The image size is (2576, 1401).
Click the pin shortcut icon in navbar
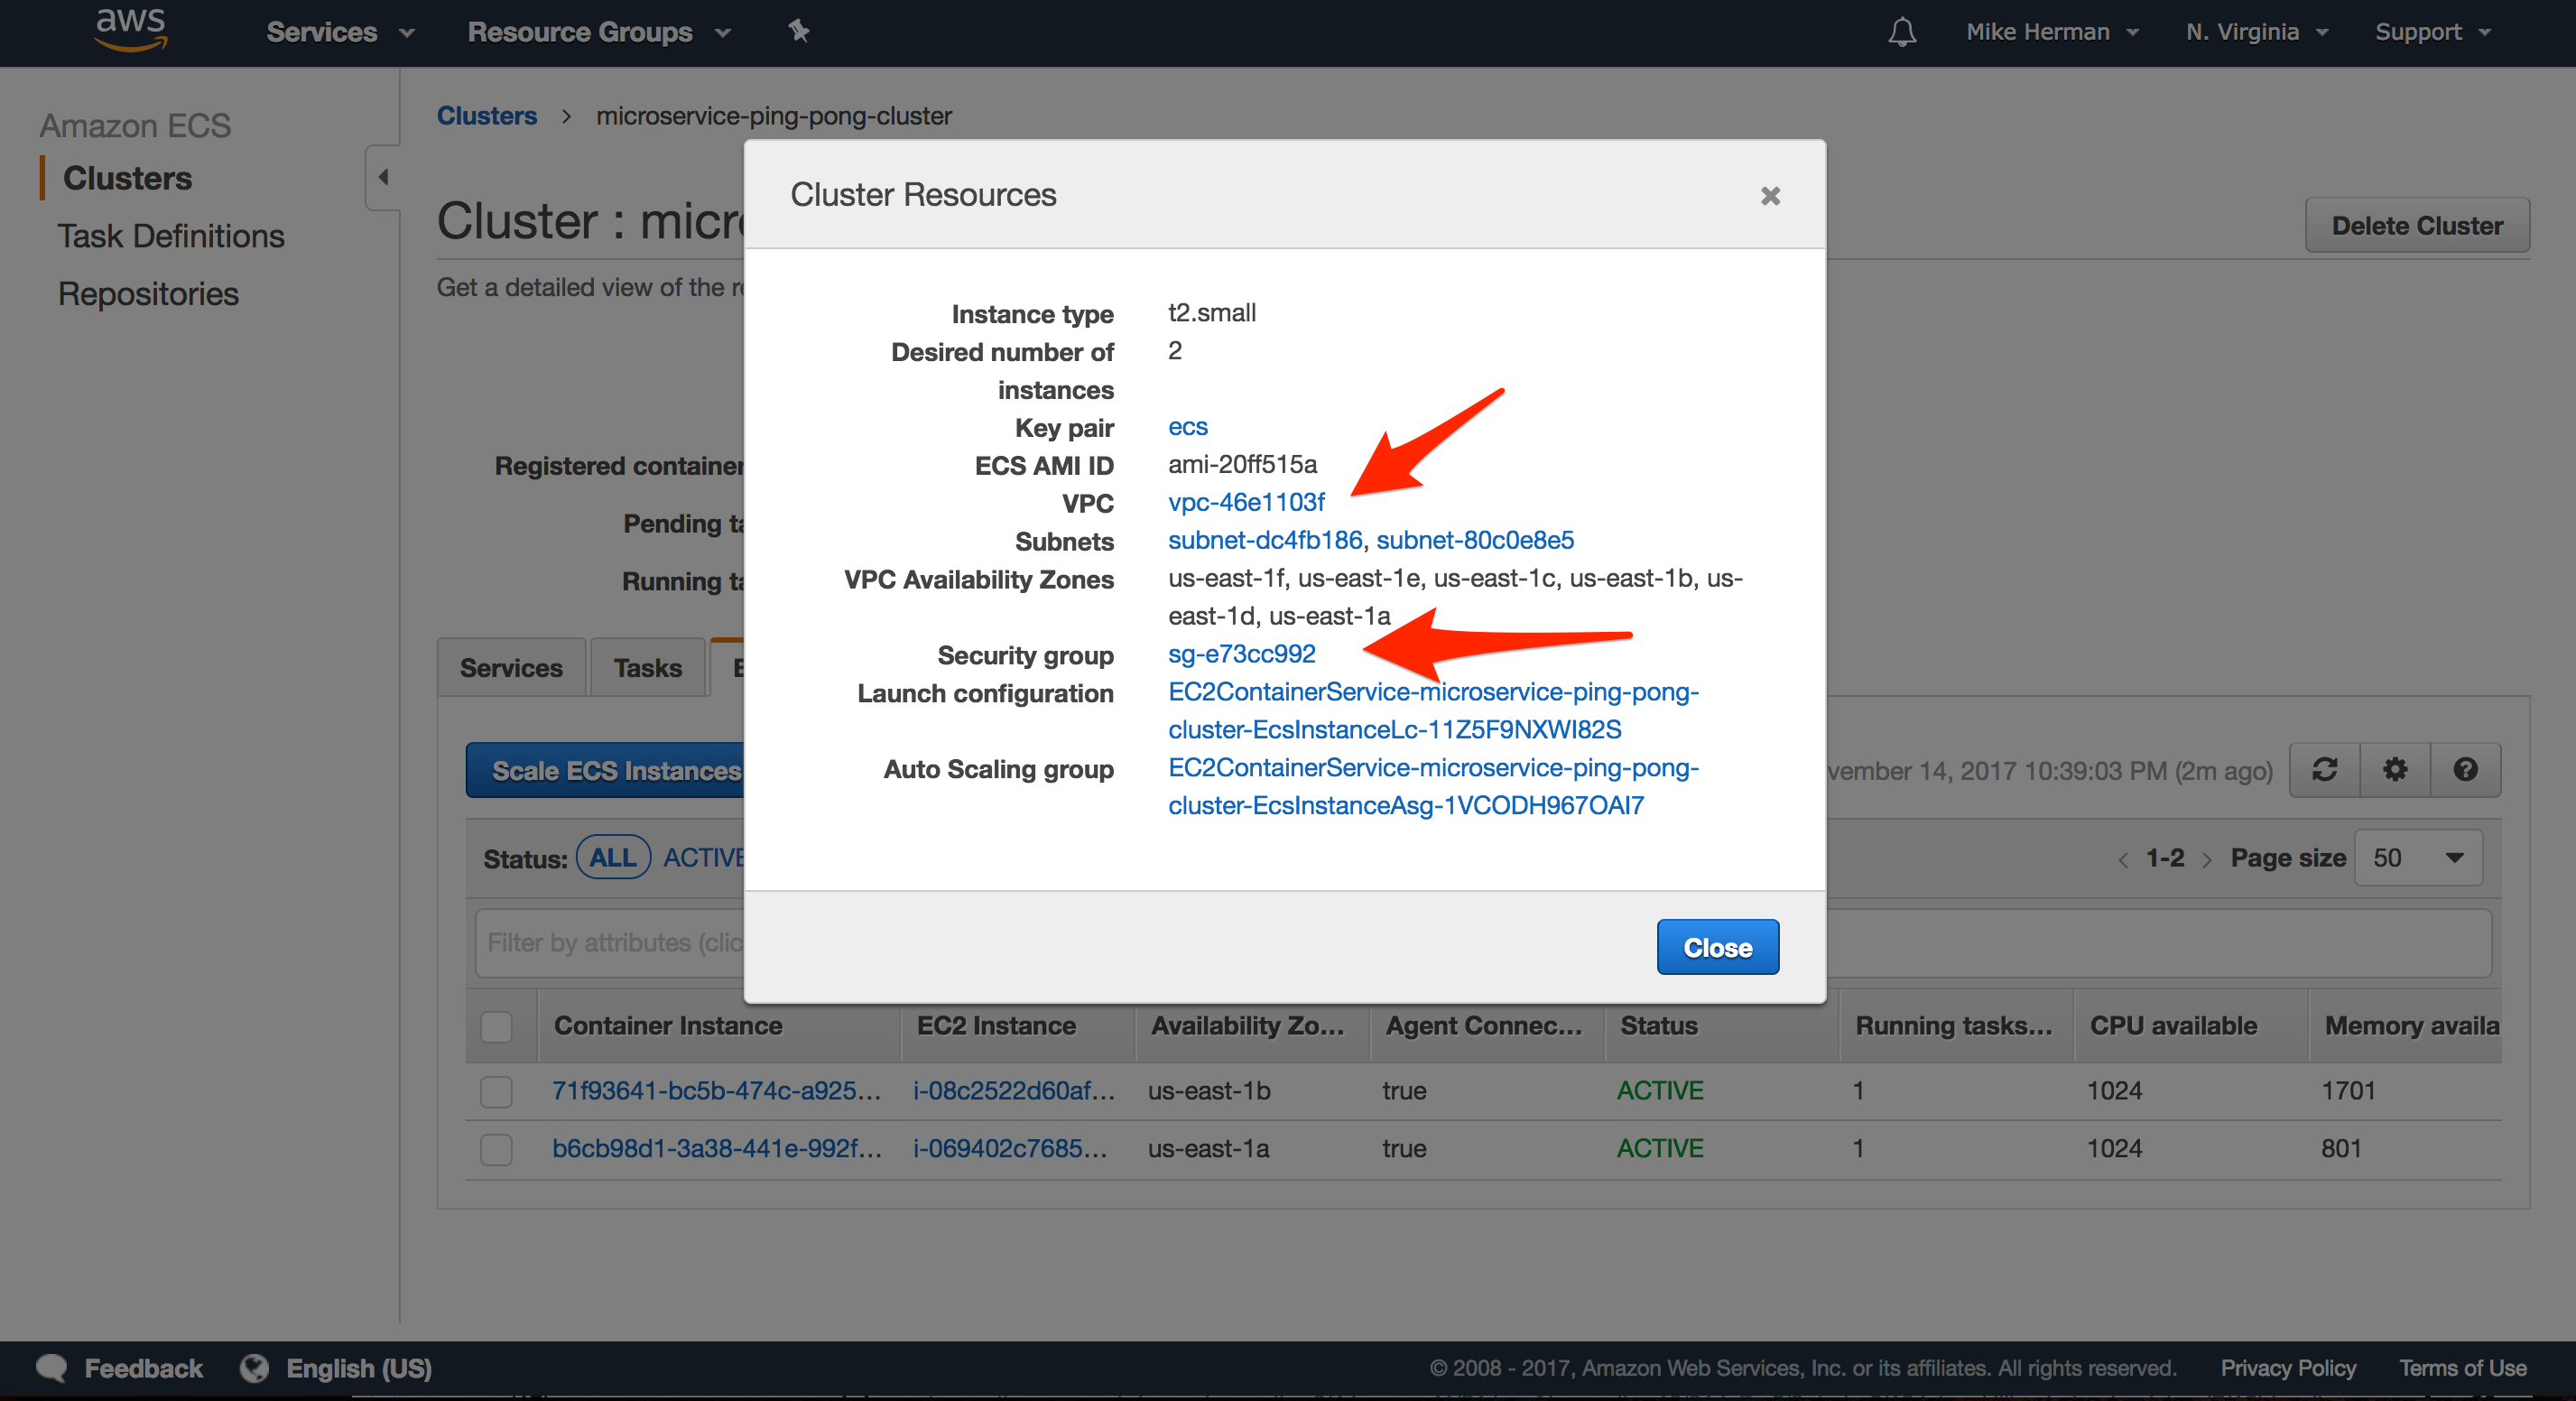798,31
